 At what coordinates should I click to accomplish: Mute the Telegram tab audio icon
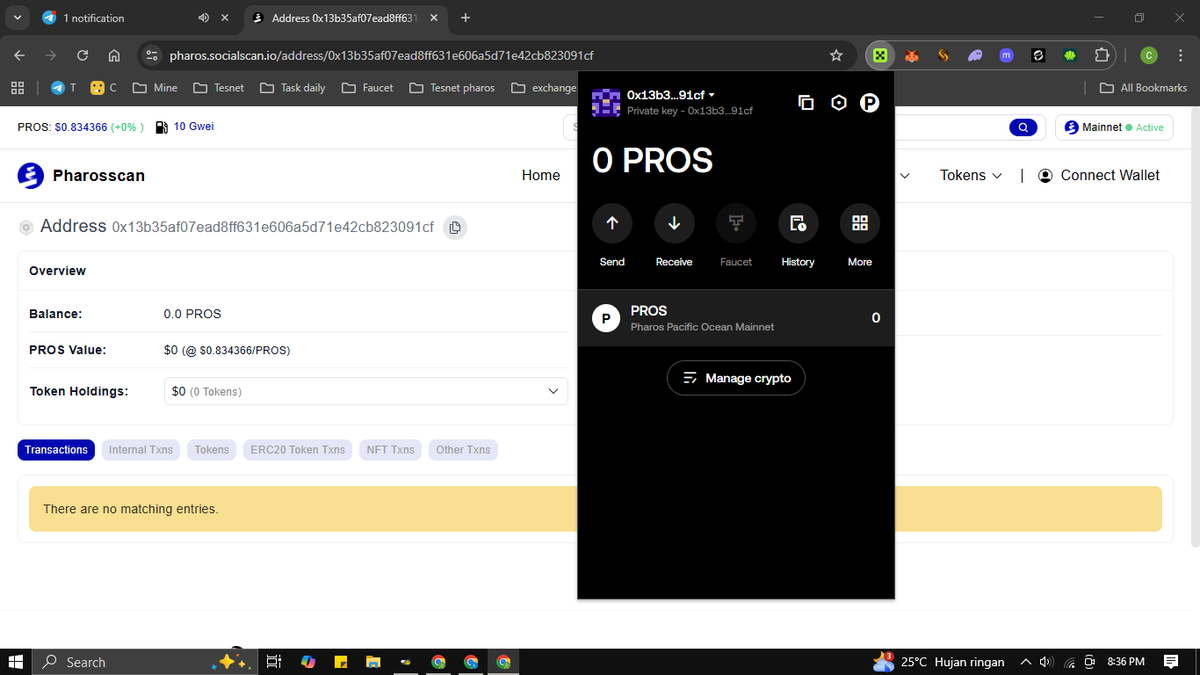(x=203, y=18)
